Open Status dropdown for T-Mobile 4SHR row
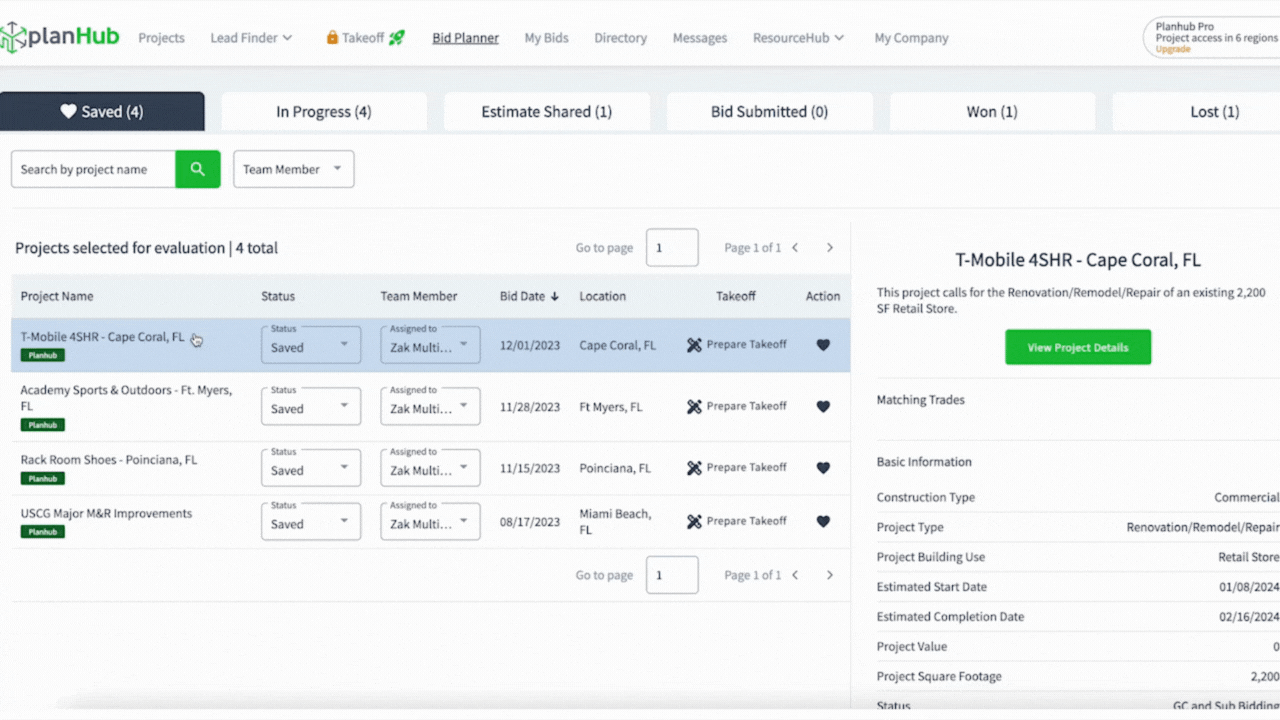The height and width of the screenshot is (720, 1280). tap(311, 345)
